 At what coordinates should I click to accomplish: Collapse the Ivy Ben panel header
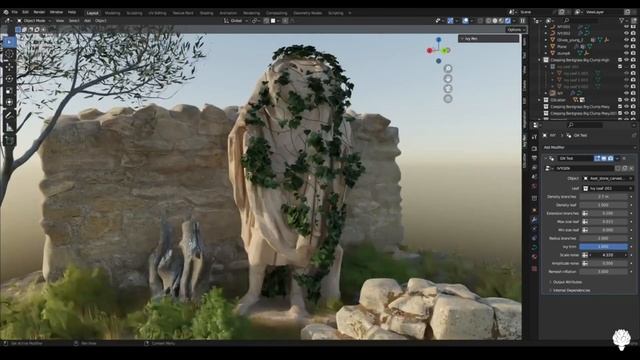click(488, 38)
